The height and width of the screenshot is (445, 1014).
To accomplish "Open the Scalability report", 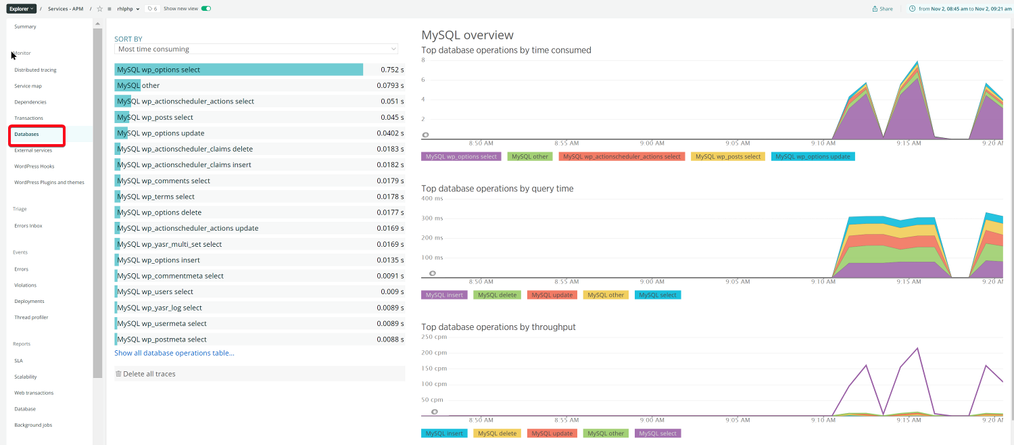I will click(25, 377).
